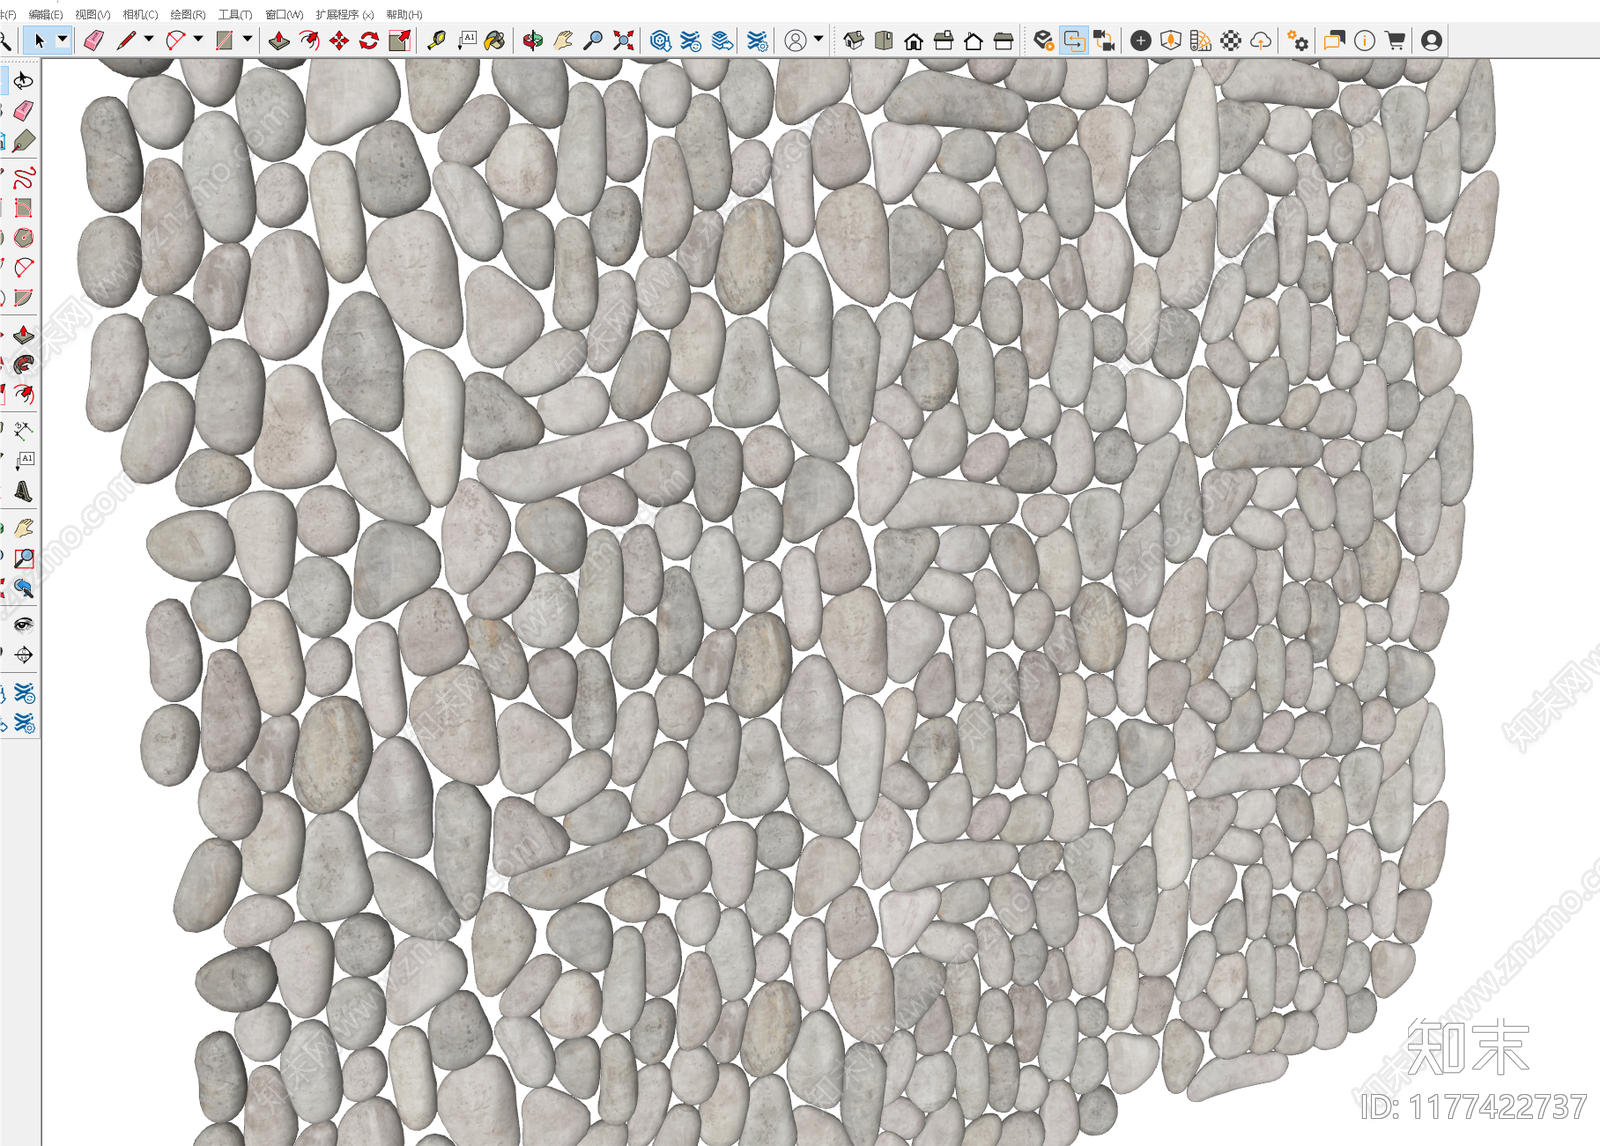Select the Rectangle shape tool
This screenshot has width=1600, height=1146.
224,41
